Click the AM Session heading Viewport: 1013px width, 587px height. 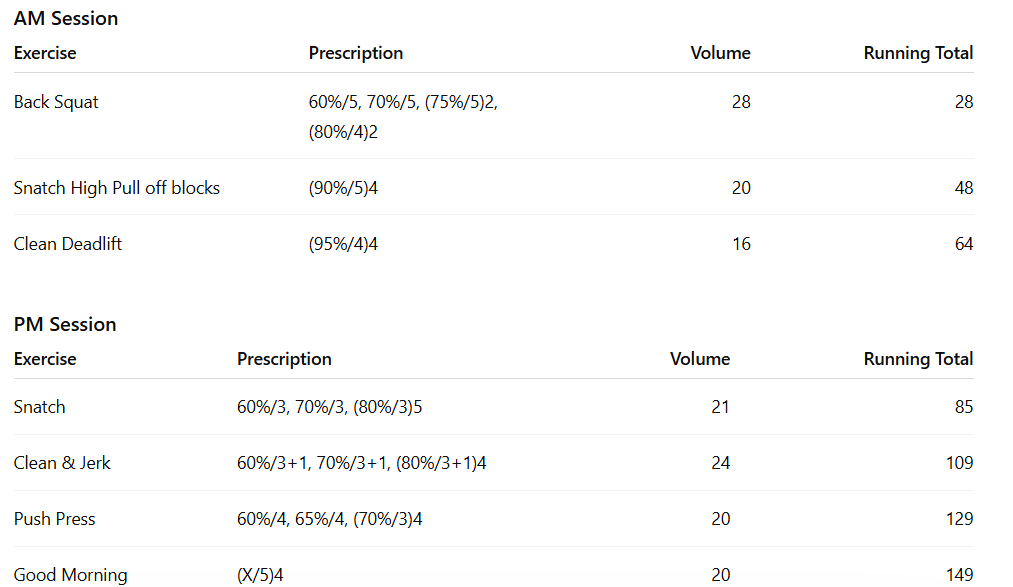coord(66,18)
